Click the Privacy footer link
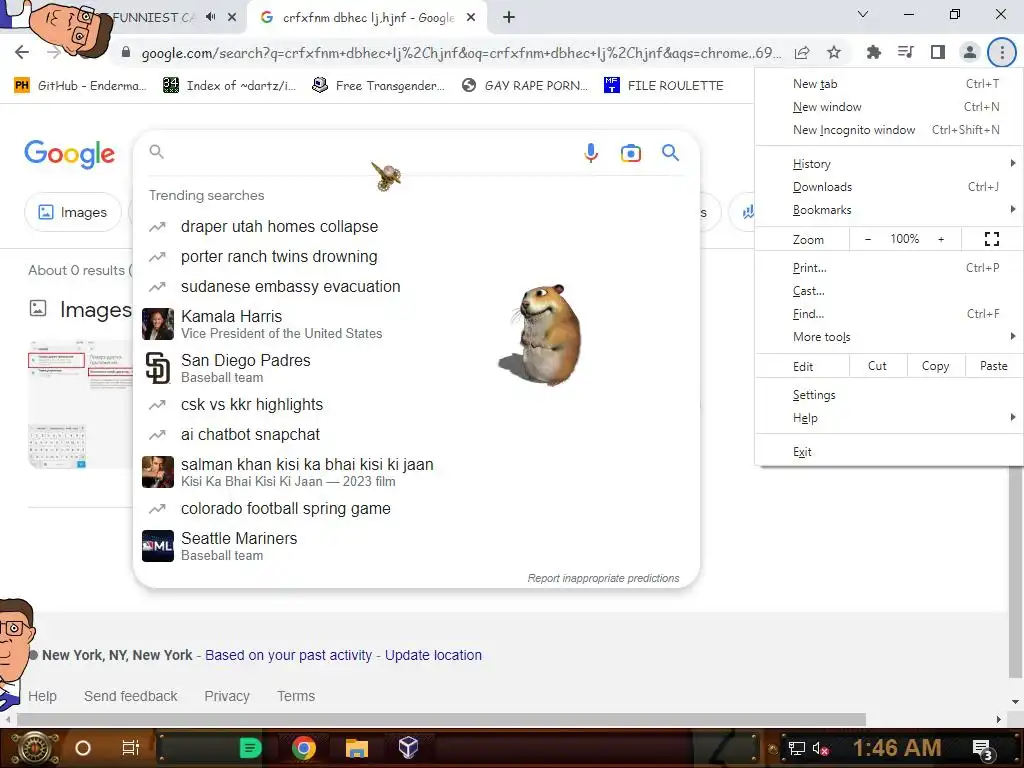The width and height of the screenshot is (1024, 768). tap(227, 696)
